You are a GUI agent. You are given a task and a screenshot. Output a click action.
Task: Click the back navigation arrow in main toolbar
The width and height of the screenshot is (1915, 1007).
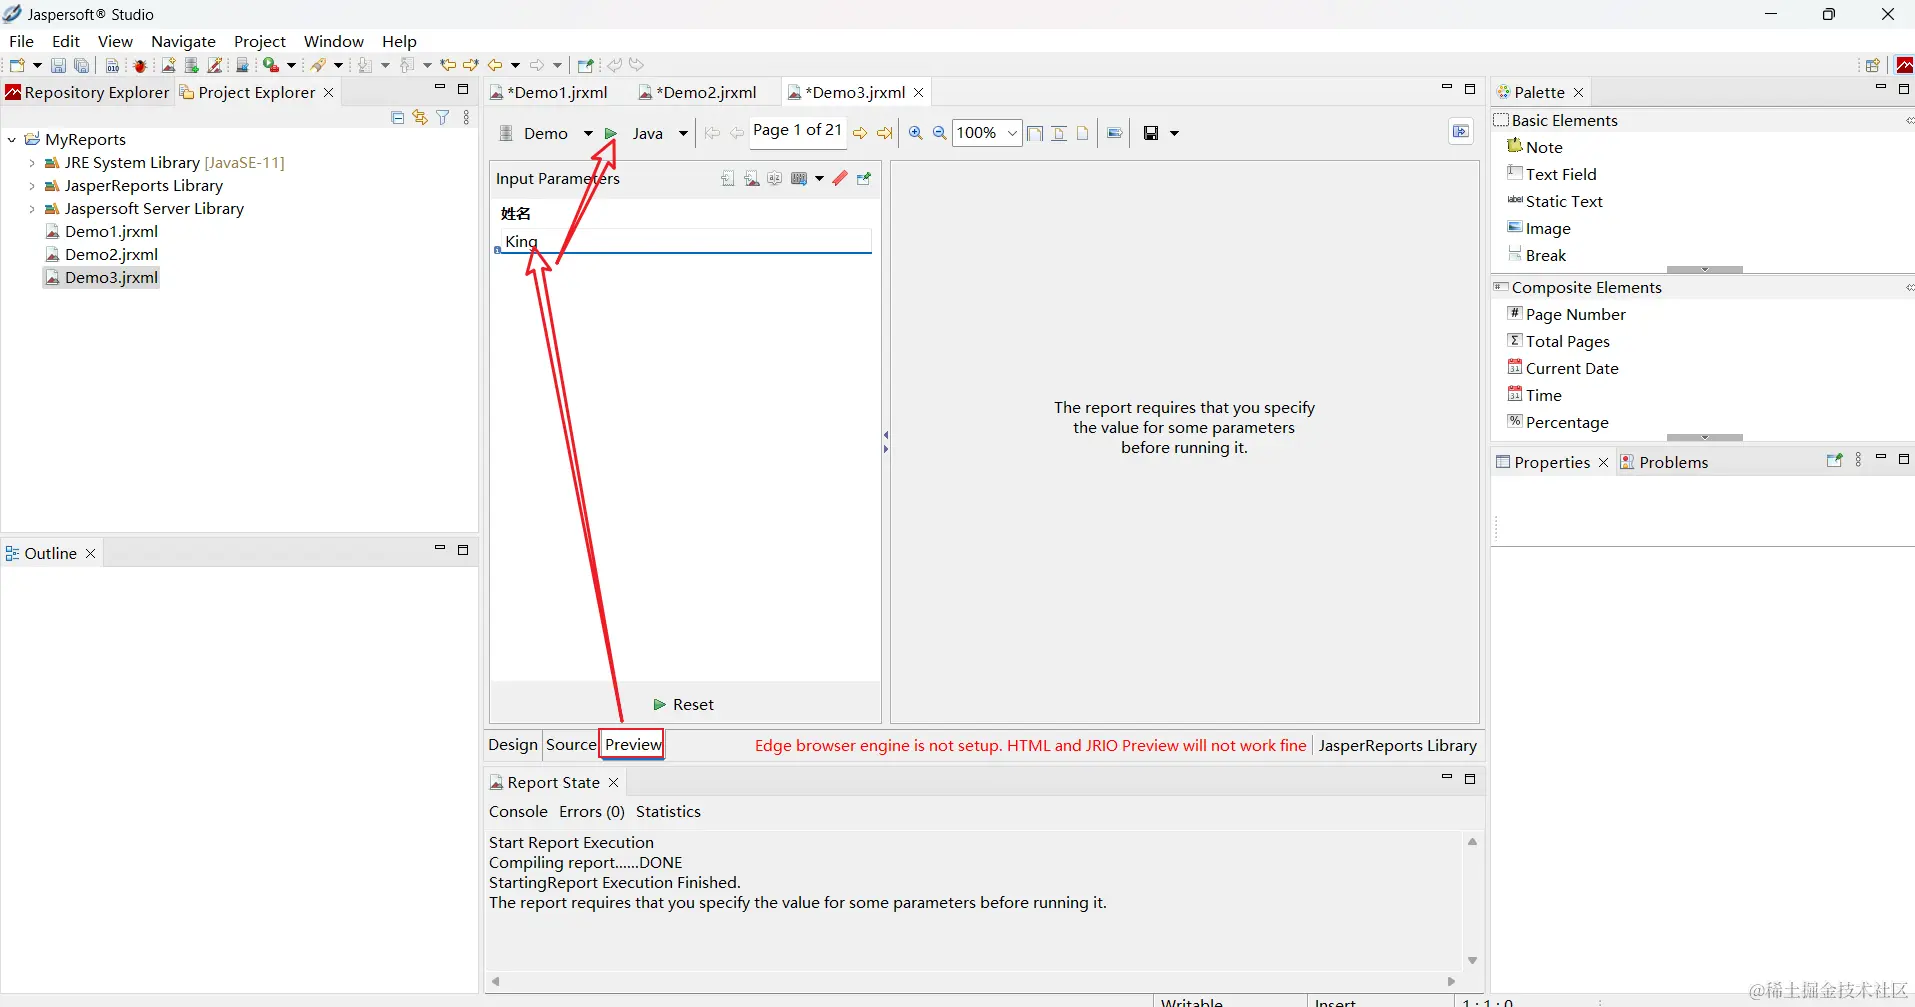point(495,65)
